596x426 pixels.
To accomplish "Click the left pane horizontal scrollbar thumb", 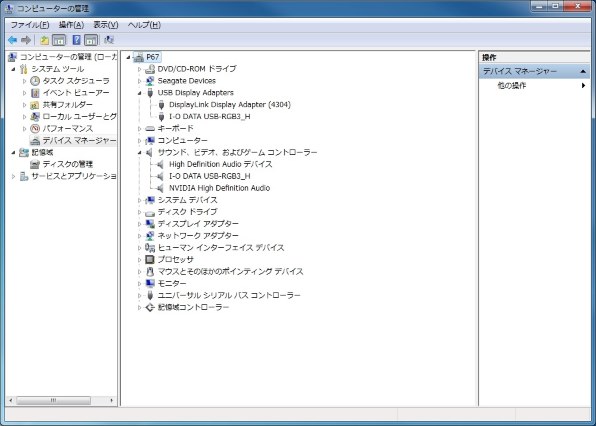I will pos(53,400).
